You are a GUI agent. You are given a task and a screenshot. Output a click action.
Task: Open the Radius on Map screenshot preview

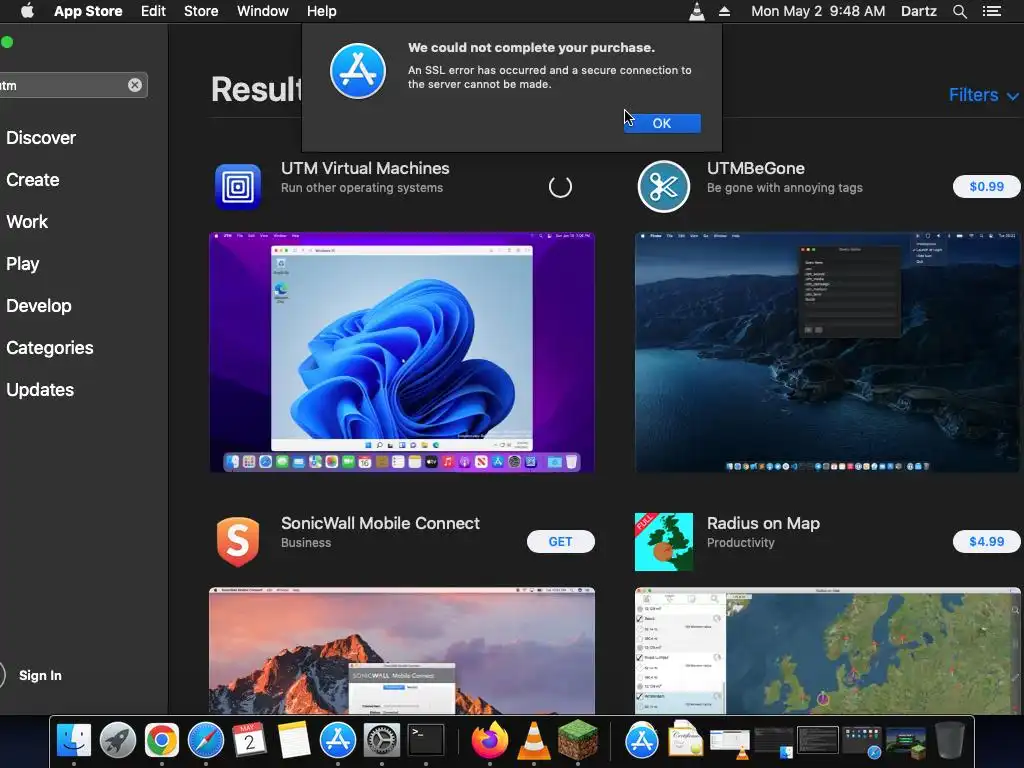coord(827,650)
